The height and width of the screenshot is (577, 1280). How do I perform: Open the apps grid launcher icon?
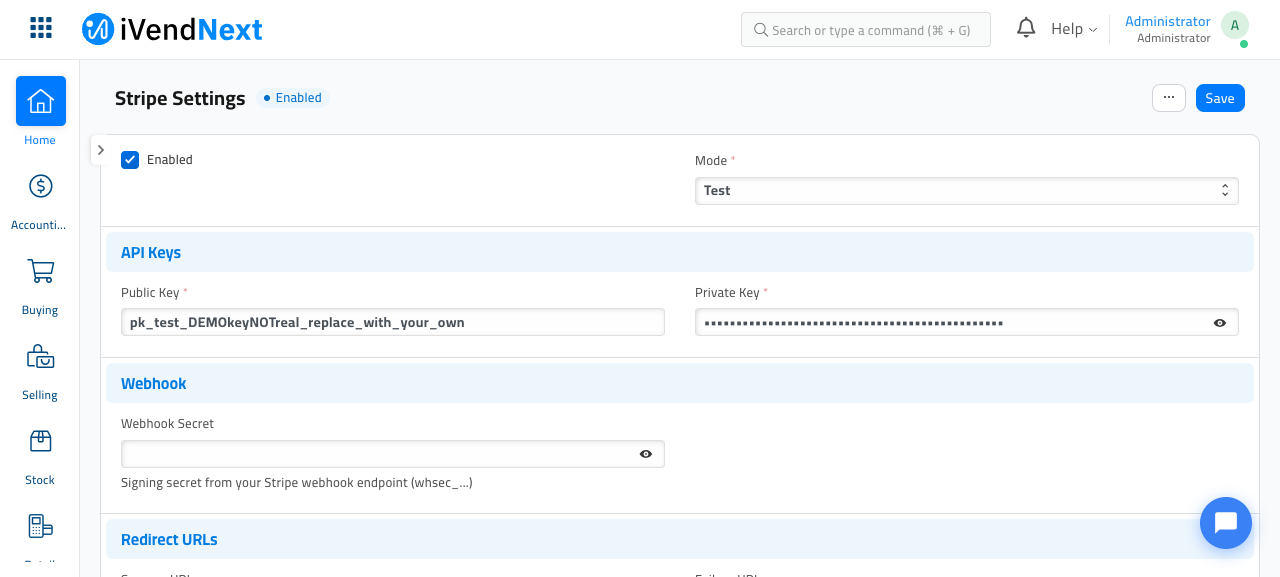(x=41, y=28)
